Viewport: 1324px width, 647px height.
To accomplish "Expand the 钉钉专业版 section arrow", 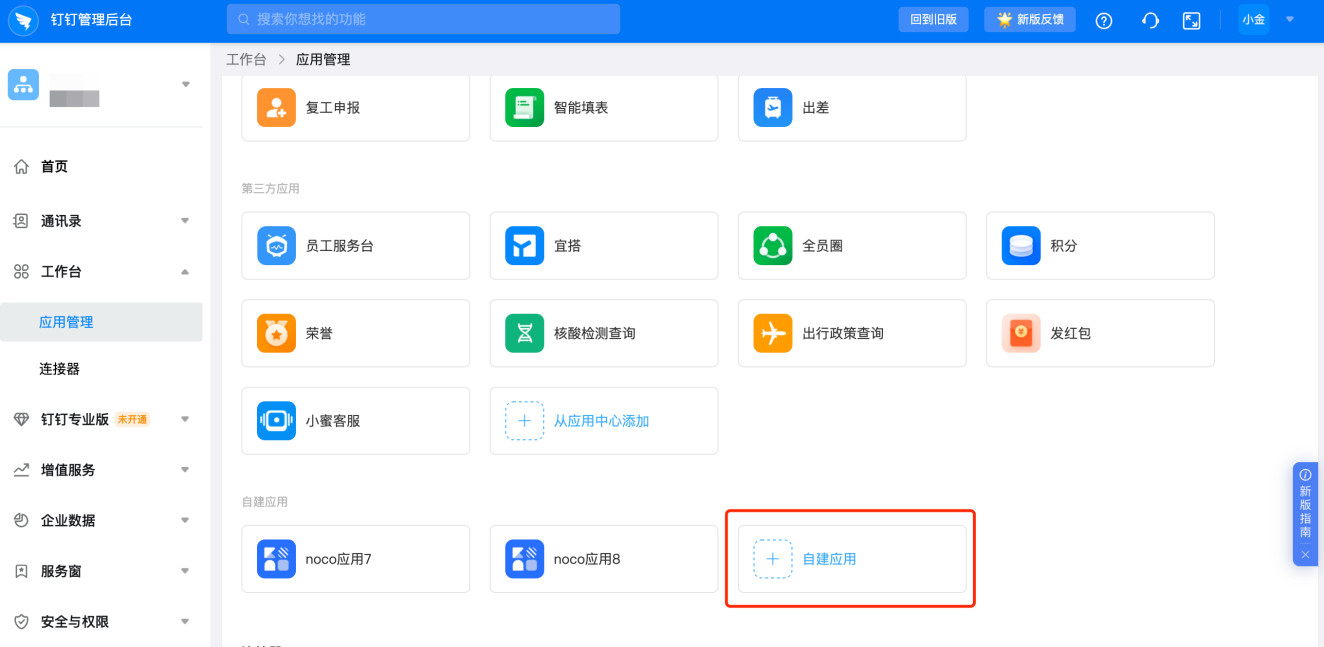I will 185,420.
